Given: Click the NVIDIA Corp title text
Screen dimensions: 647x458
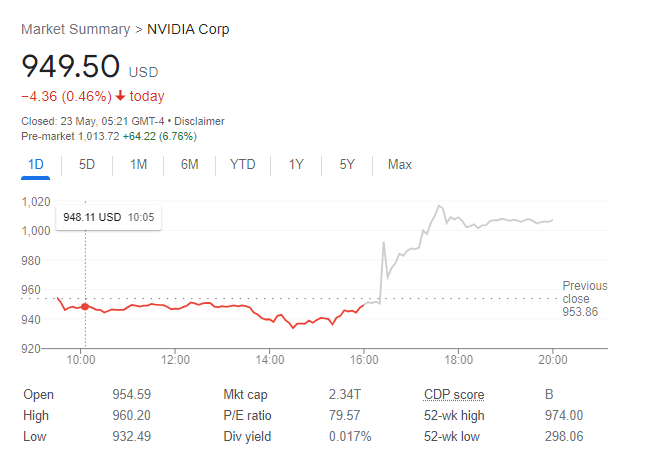Looking at the screenshot, I should click(x=188, y=29).
